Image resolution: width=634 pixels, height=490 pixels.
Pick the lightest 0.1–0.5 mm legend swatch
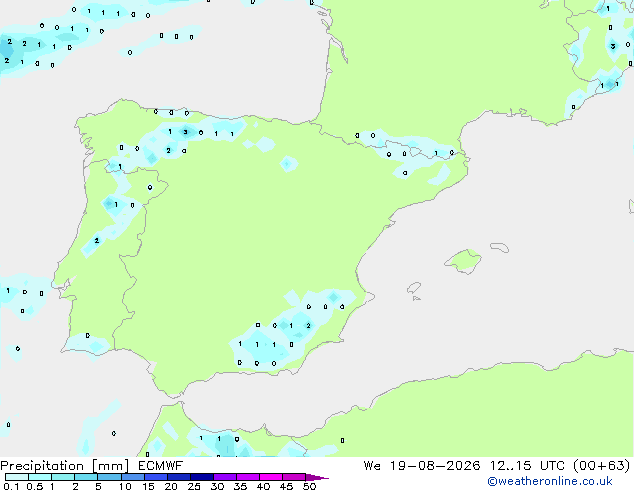pyautogui.click(x=17, y=477)
